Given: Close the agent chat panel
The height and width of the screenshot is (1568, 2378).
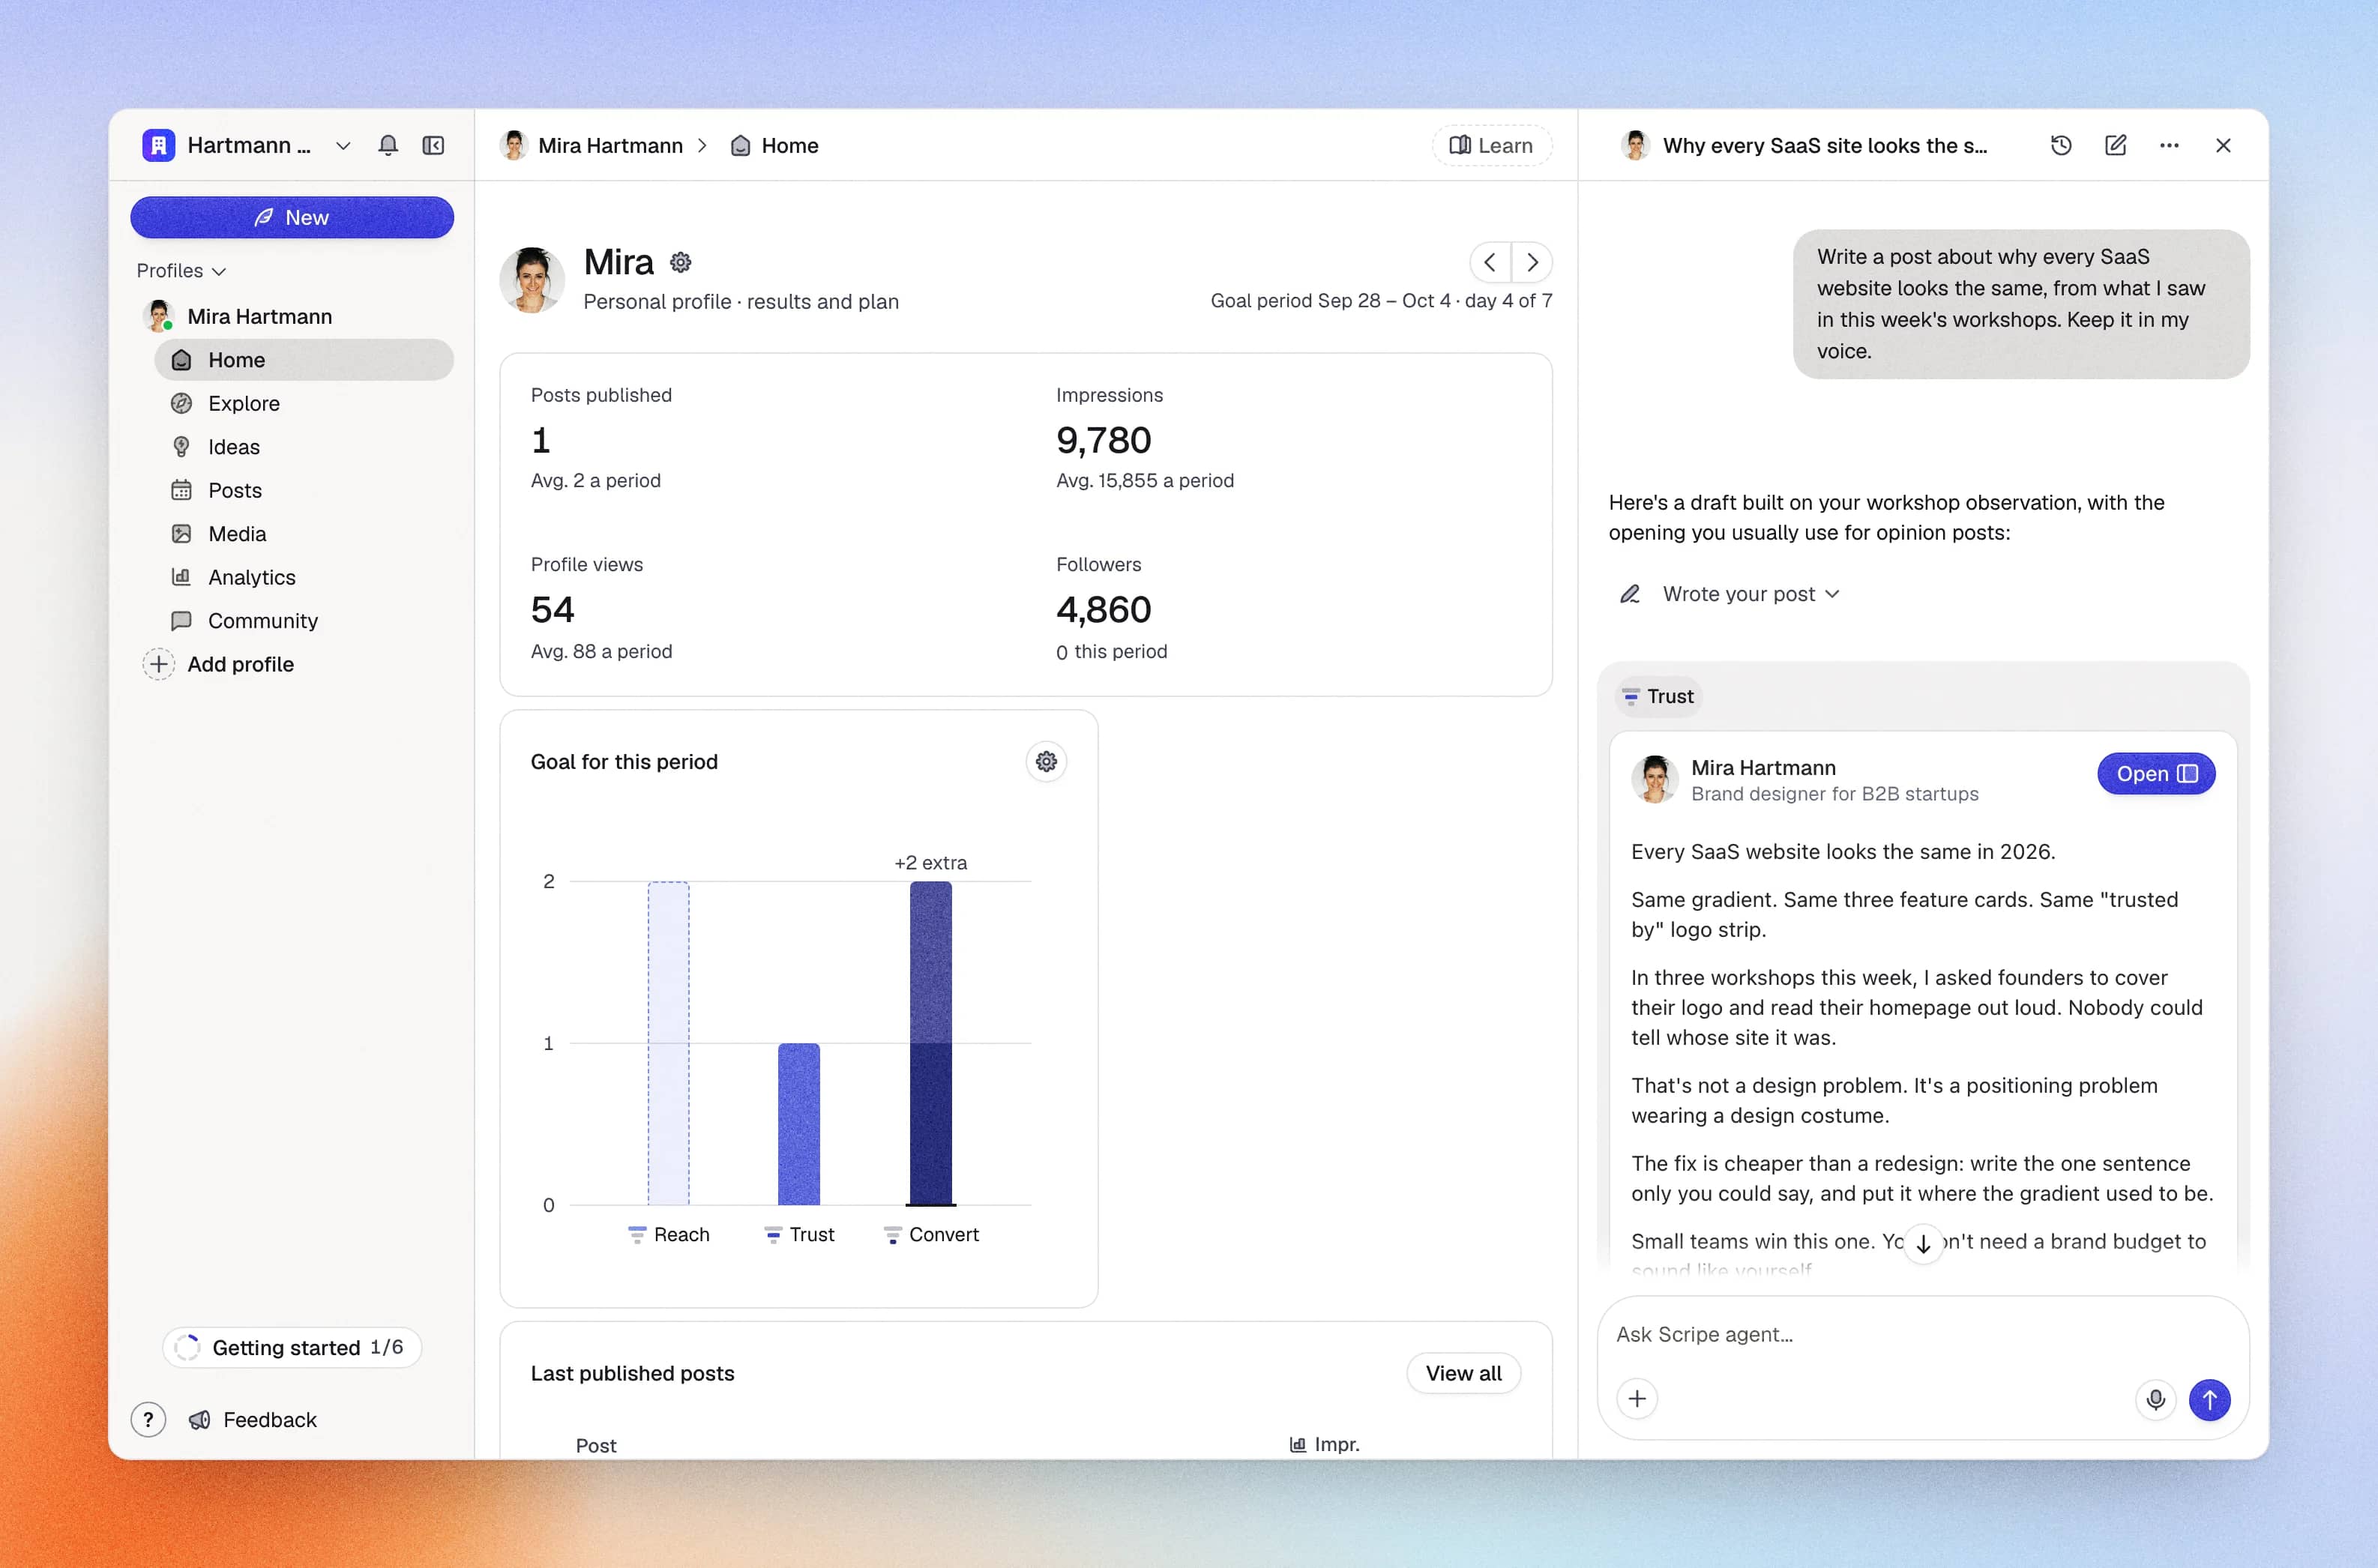Looking at the screenshot, I should pos(2223,145).
